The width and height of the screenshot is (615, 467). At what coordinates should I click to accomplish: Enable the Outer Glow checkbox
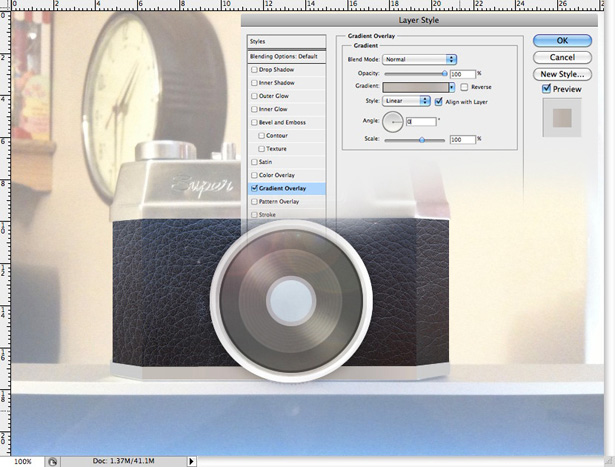coord(254,96)
